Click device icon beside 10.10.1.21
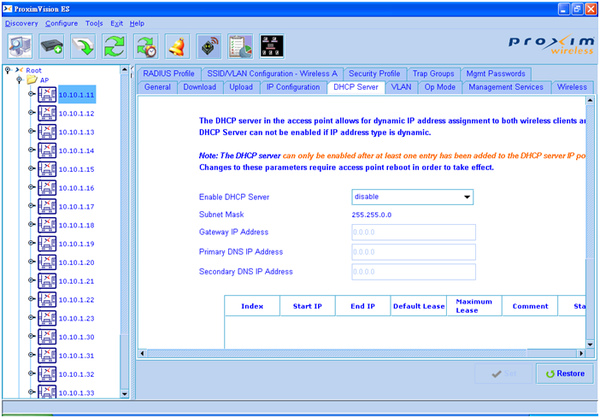This screenshot has height=418, width=600. pos(47,281)
